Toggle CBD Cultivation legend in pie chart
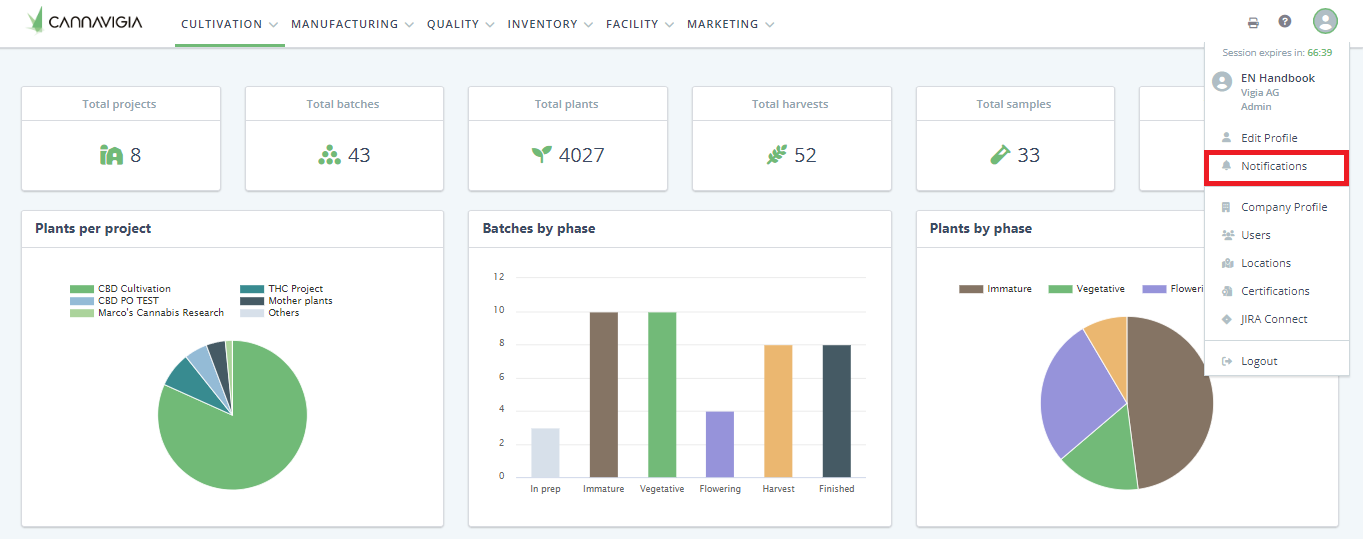 pos(134,289)
